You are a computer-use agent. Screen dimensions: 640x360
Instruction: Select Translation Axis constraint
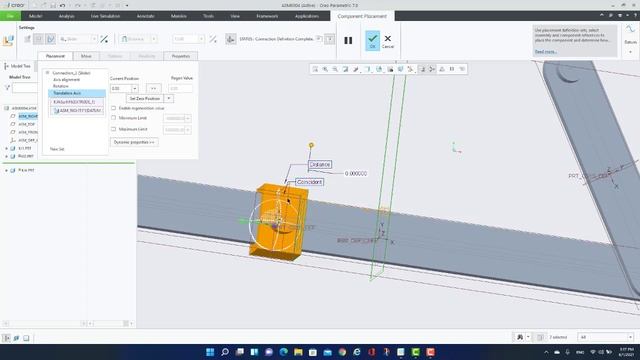77,93
